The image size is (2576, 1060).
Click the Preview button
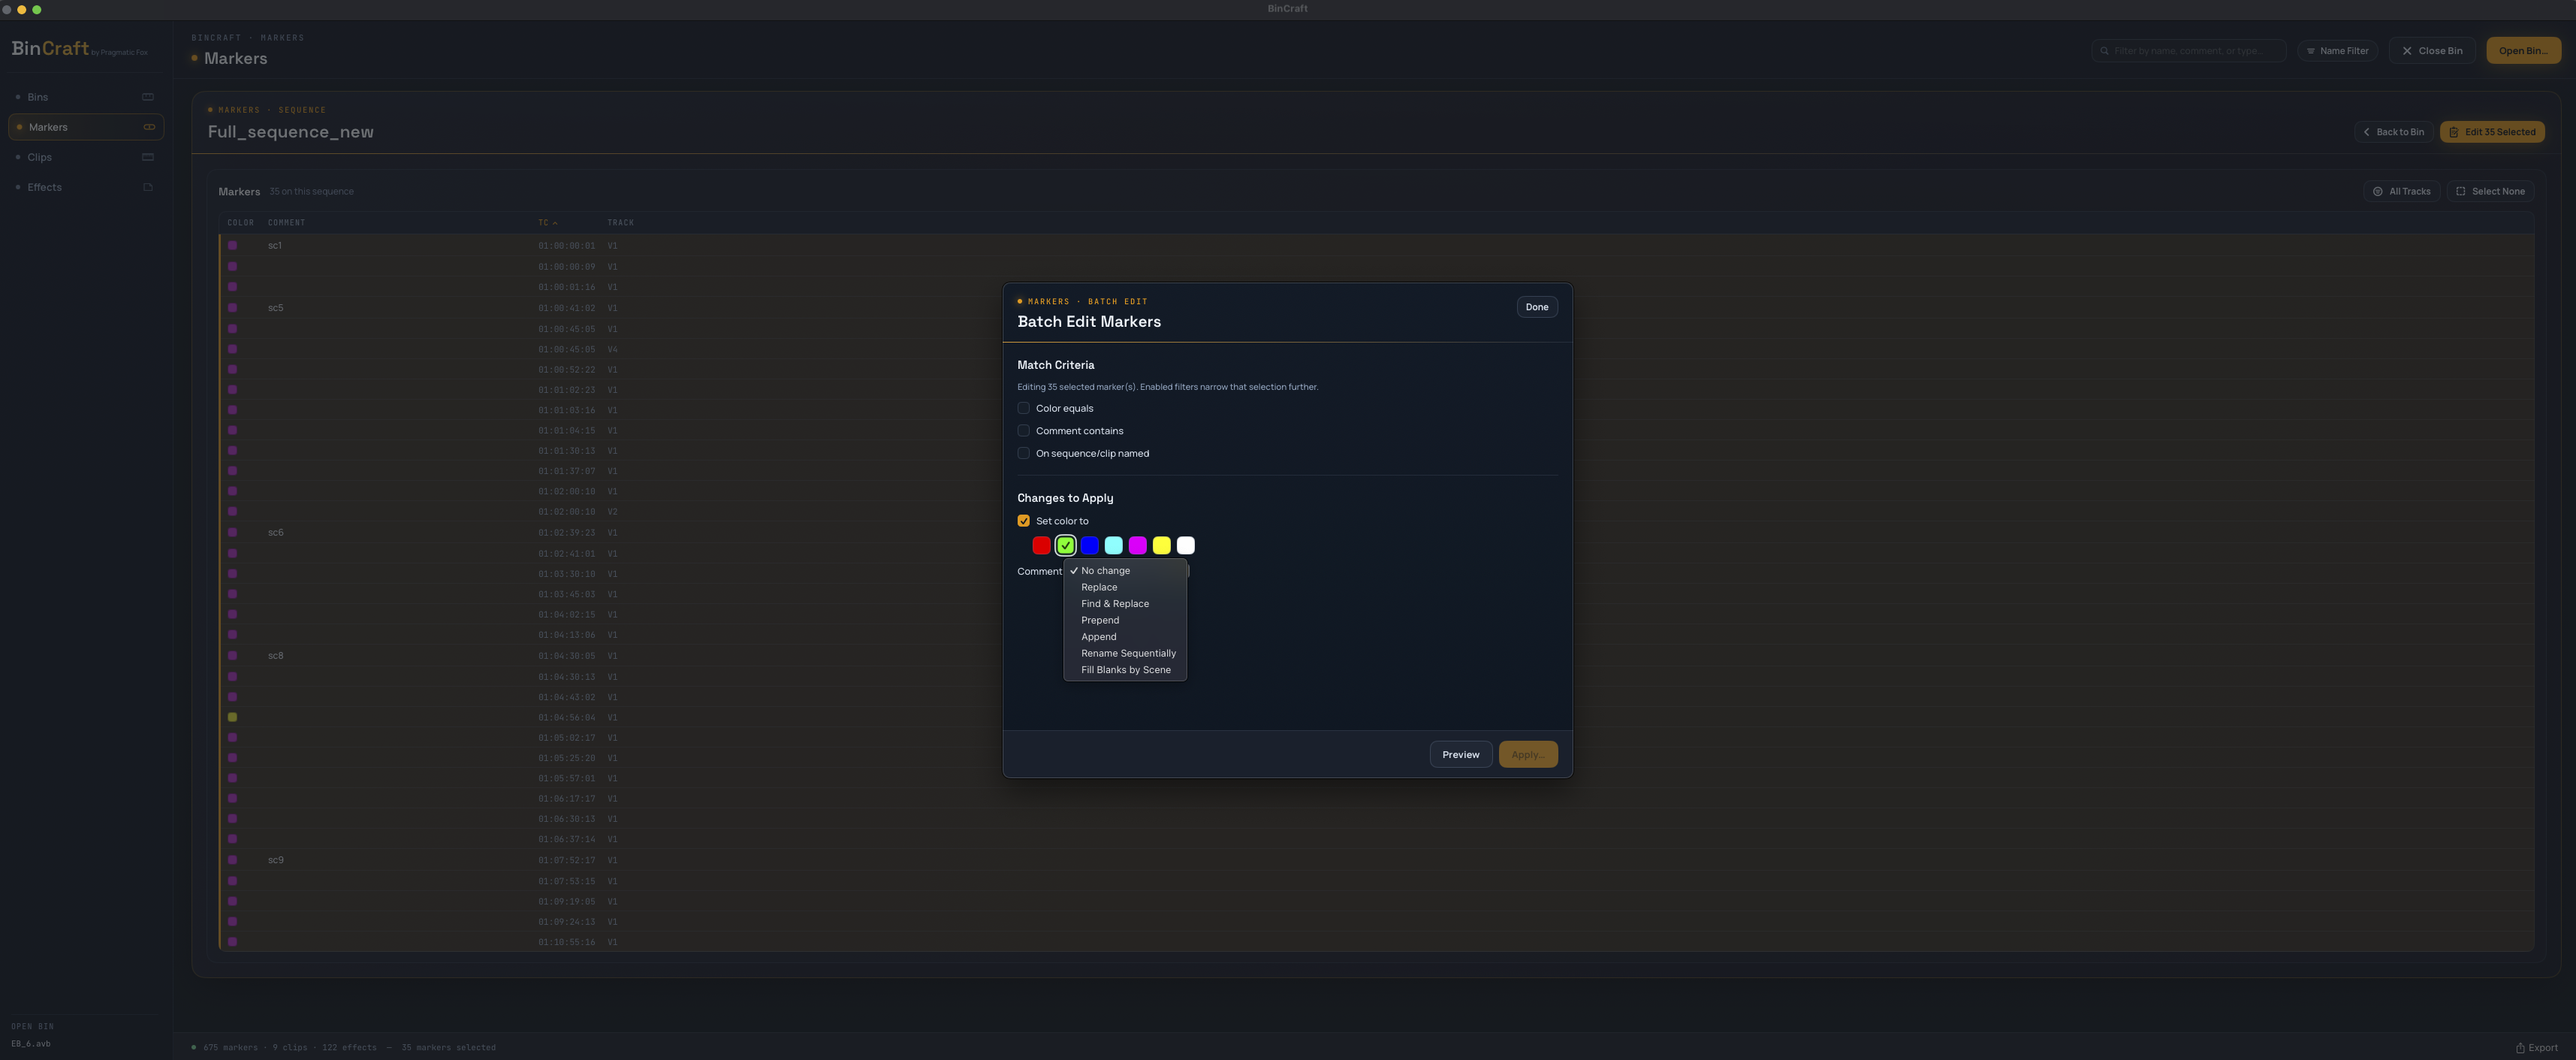tap(1460, 755)
